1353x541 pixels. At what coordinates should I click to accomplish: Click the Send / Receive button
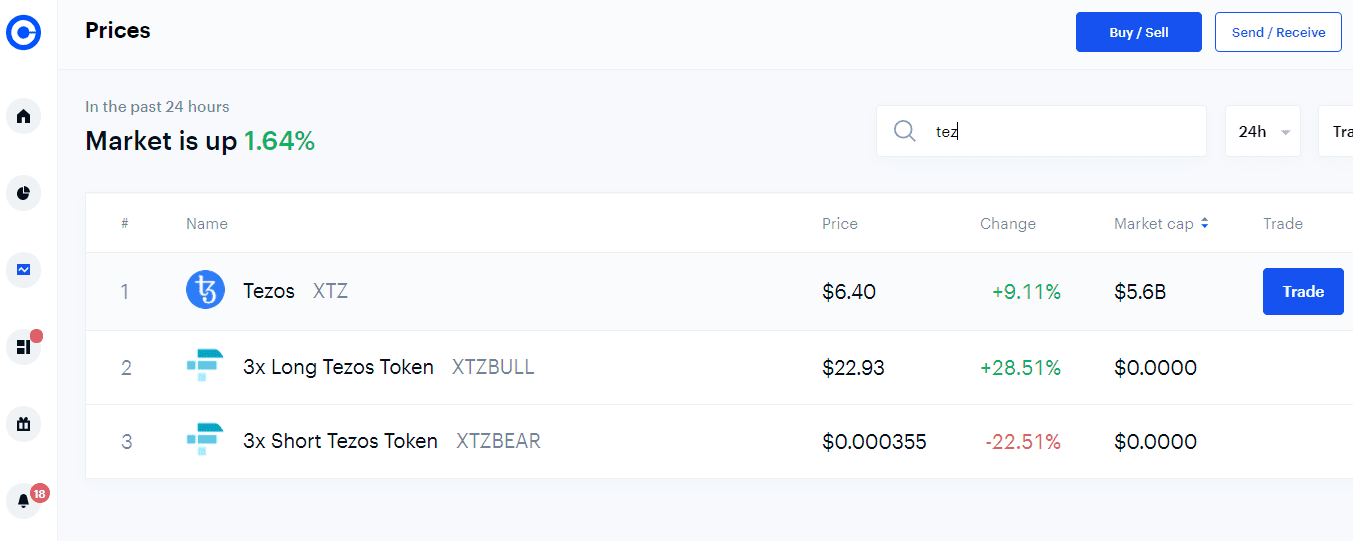click(1278, 32)
